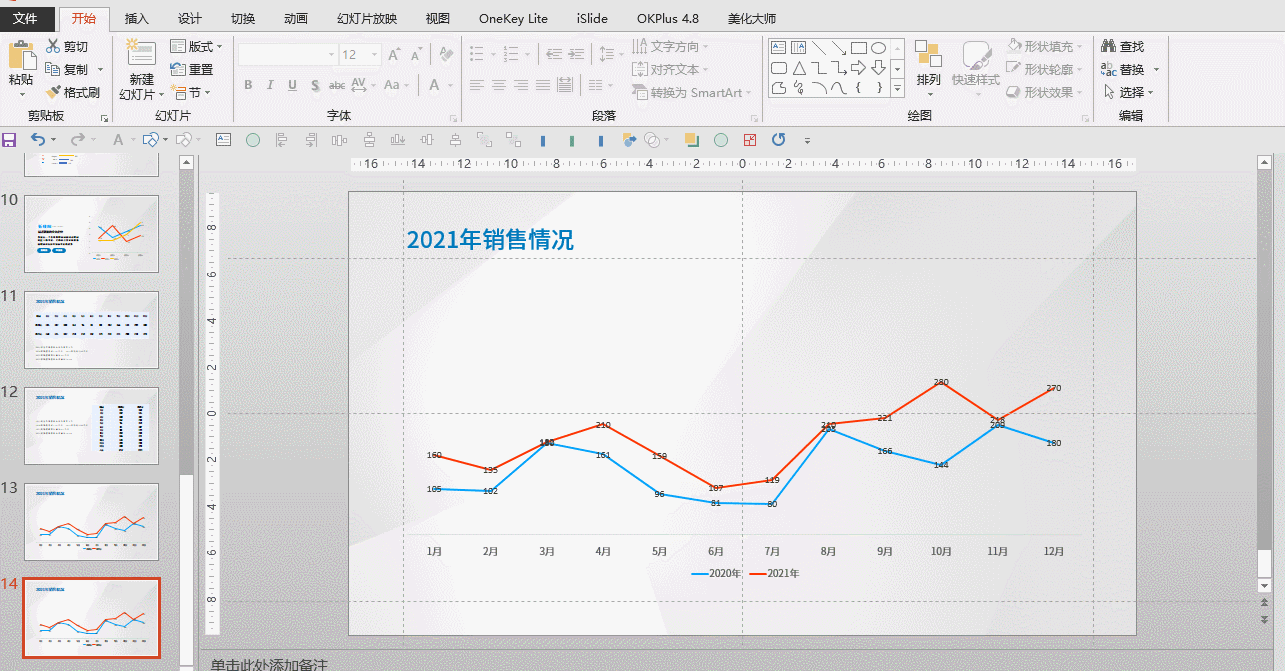Save the presentation with the floppy icon
This screenshot has width=1285, height=671.
tap(10, 140)
